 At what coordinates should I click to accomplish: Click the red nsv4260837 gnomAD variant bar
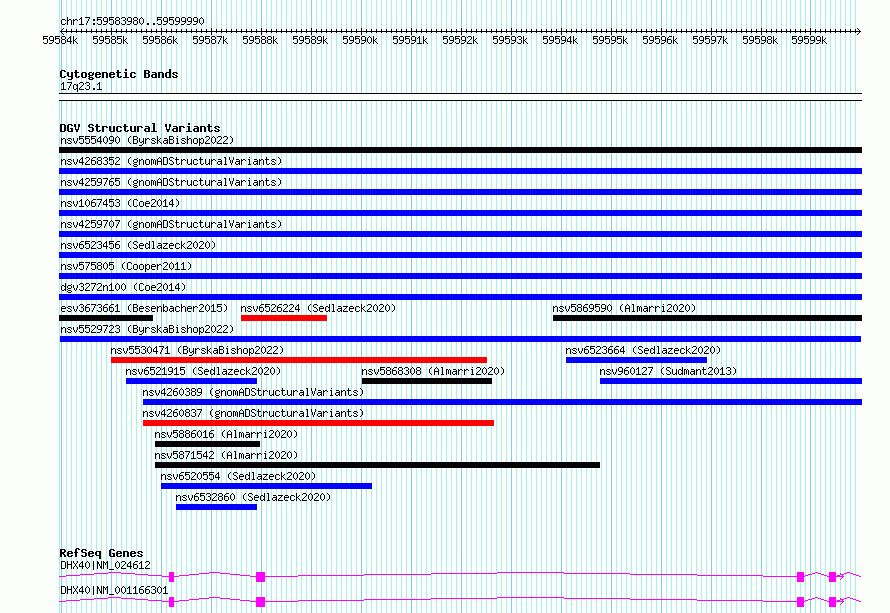318,423
